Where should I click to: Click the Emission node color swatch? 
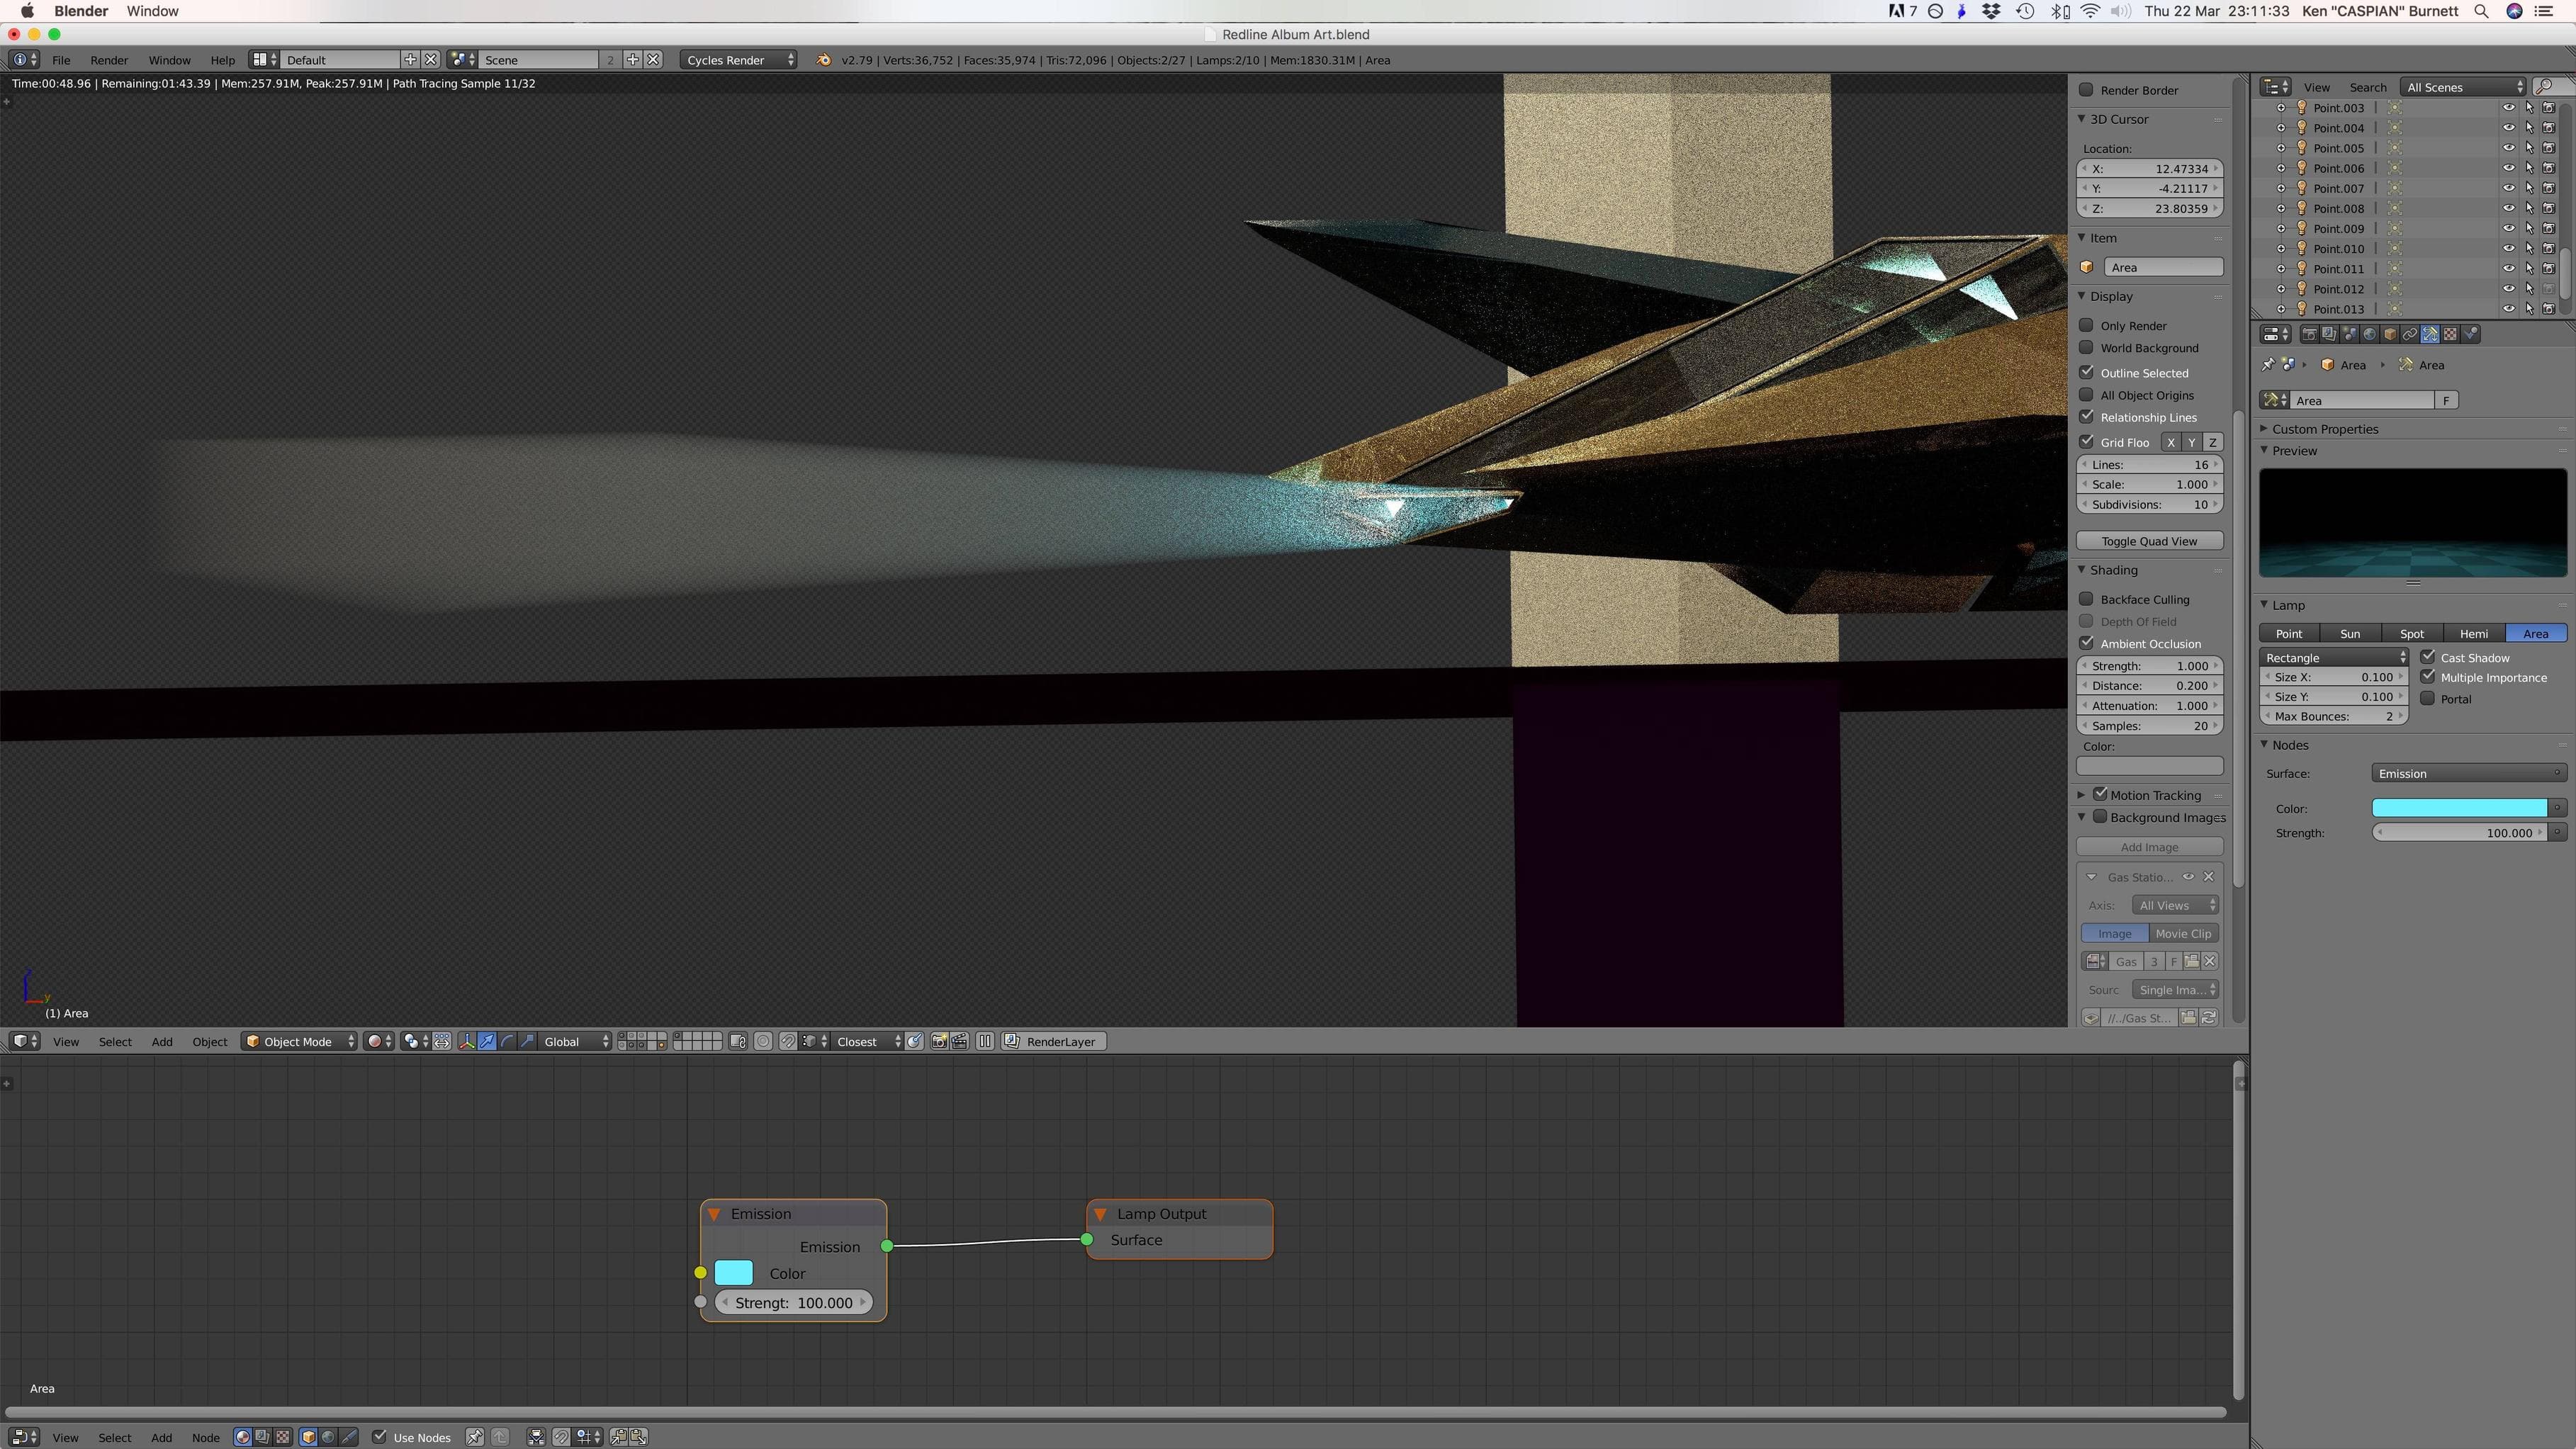(x=733, y=1273)
